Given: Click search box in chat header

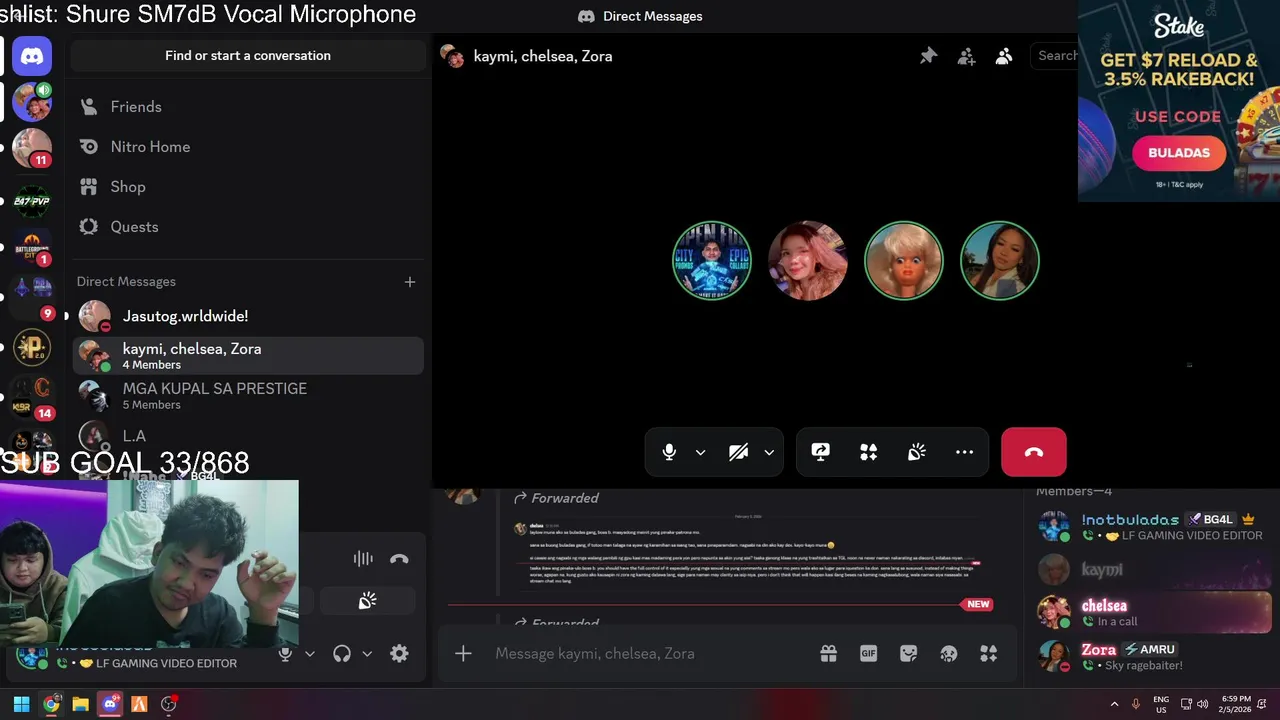Looking at the screenshot, I should 1055,56.
